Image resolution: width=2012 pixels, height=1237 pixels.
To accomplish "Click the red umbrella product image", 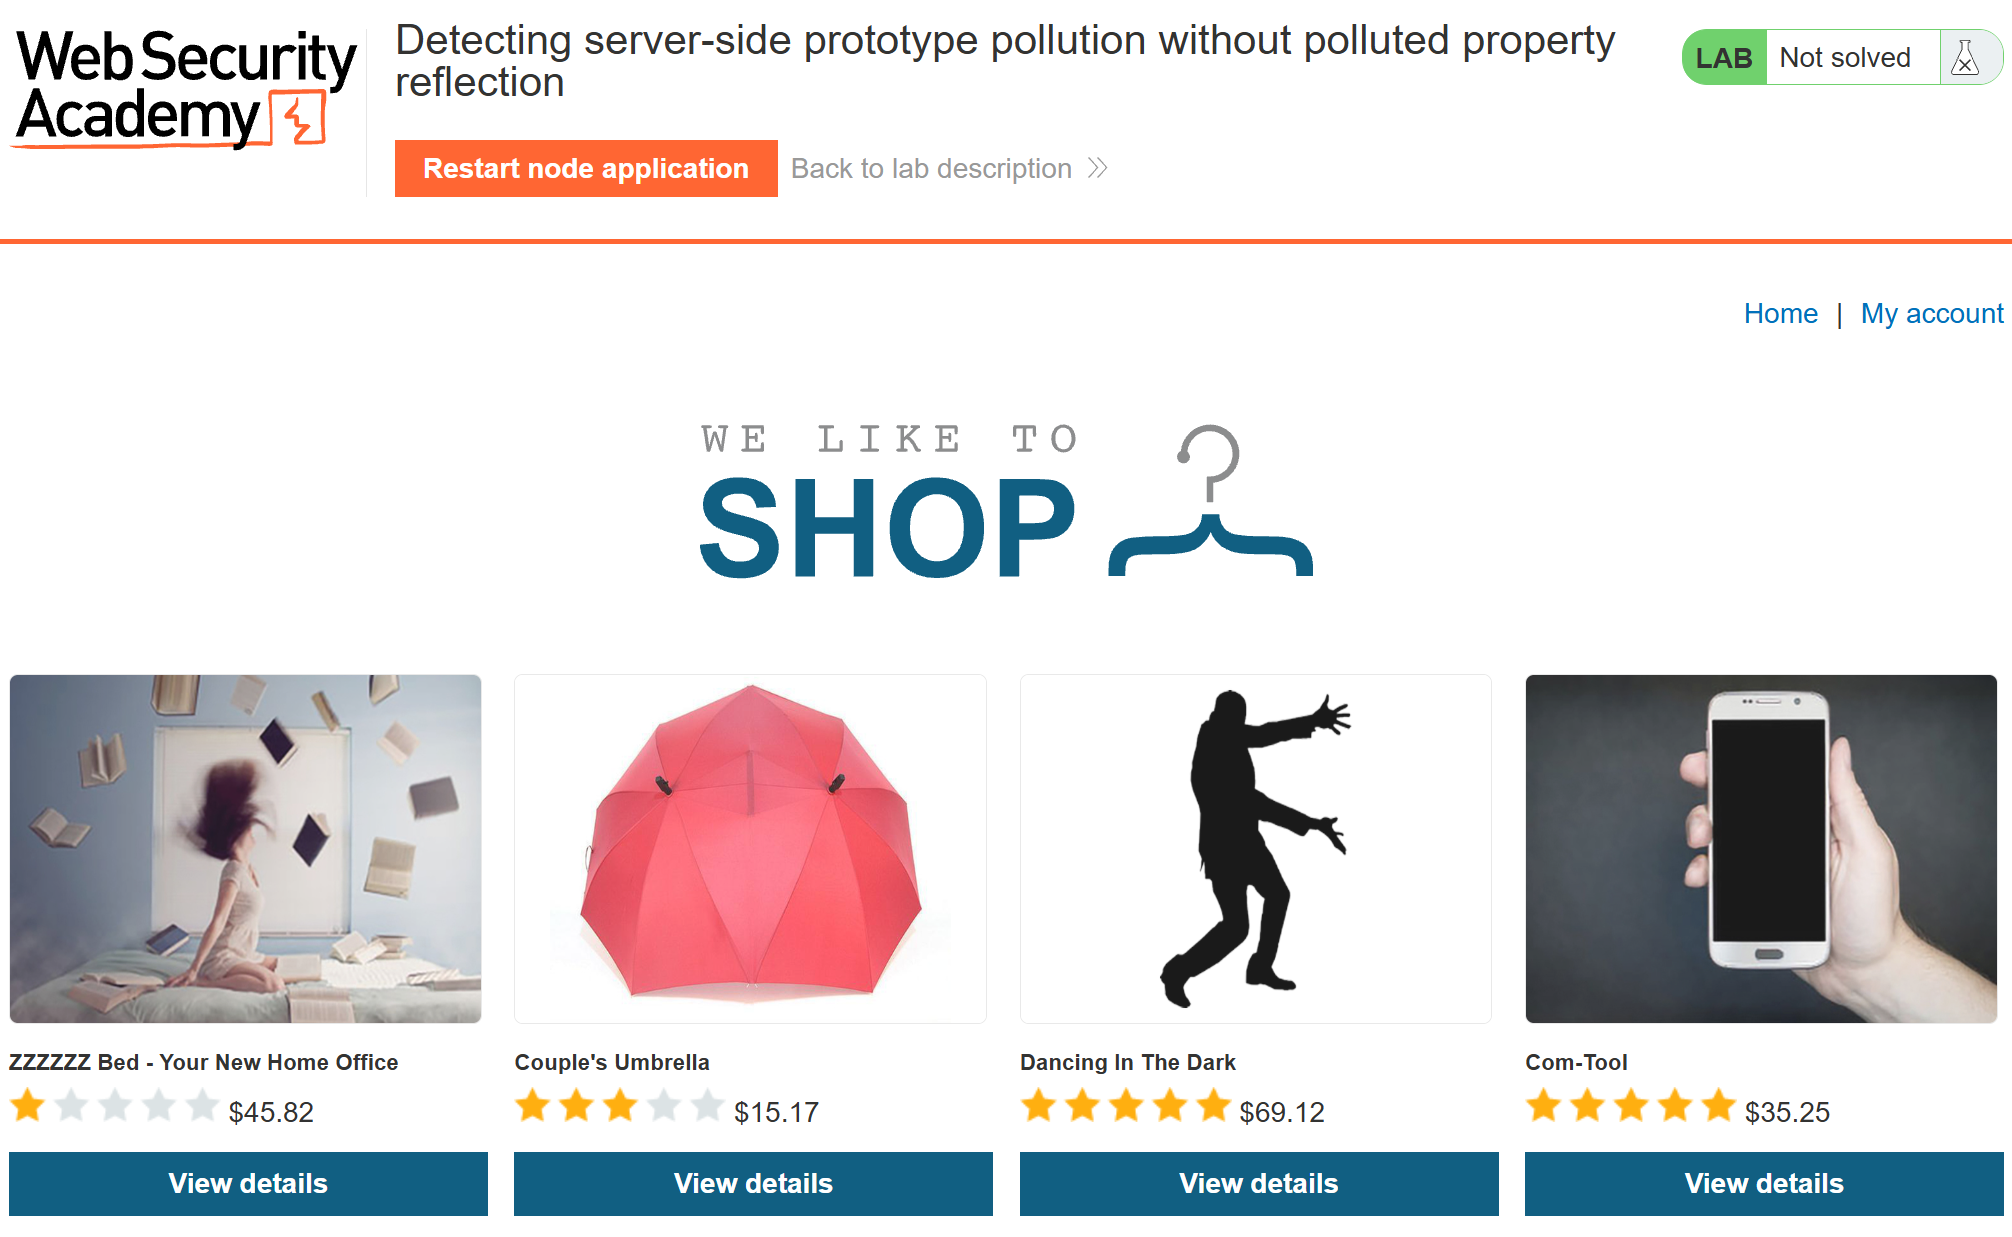I will (x=751, y=849).
